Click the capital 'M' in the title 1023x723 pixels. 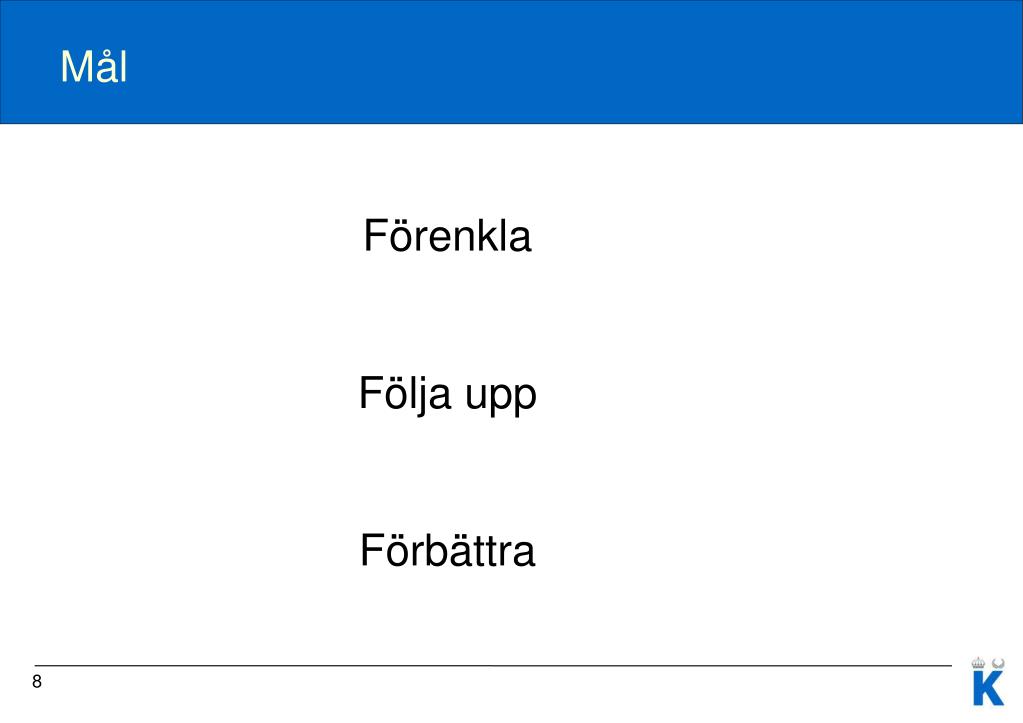76,67
